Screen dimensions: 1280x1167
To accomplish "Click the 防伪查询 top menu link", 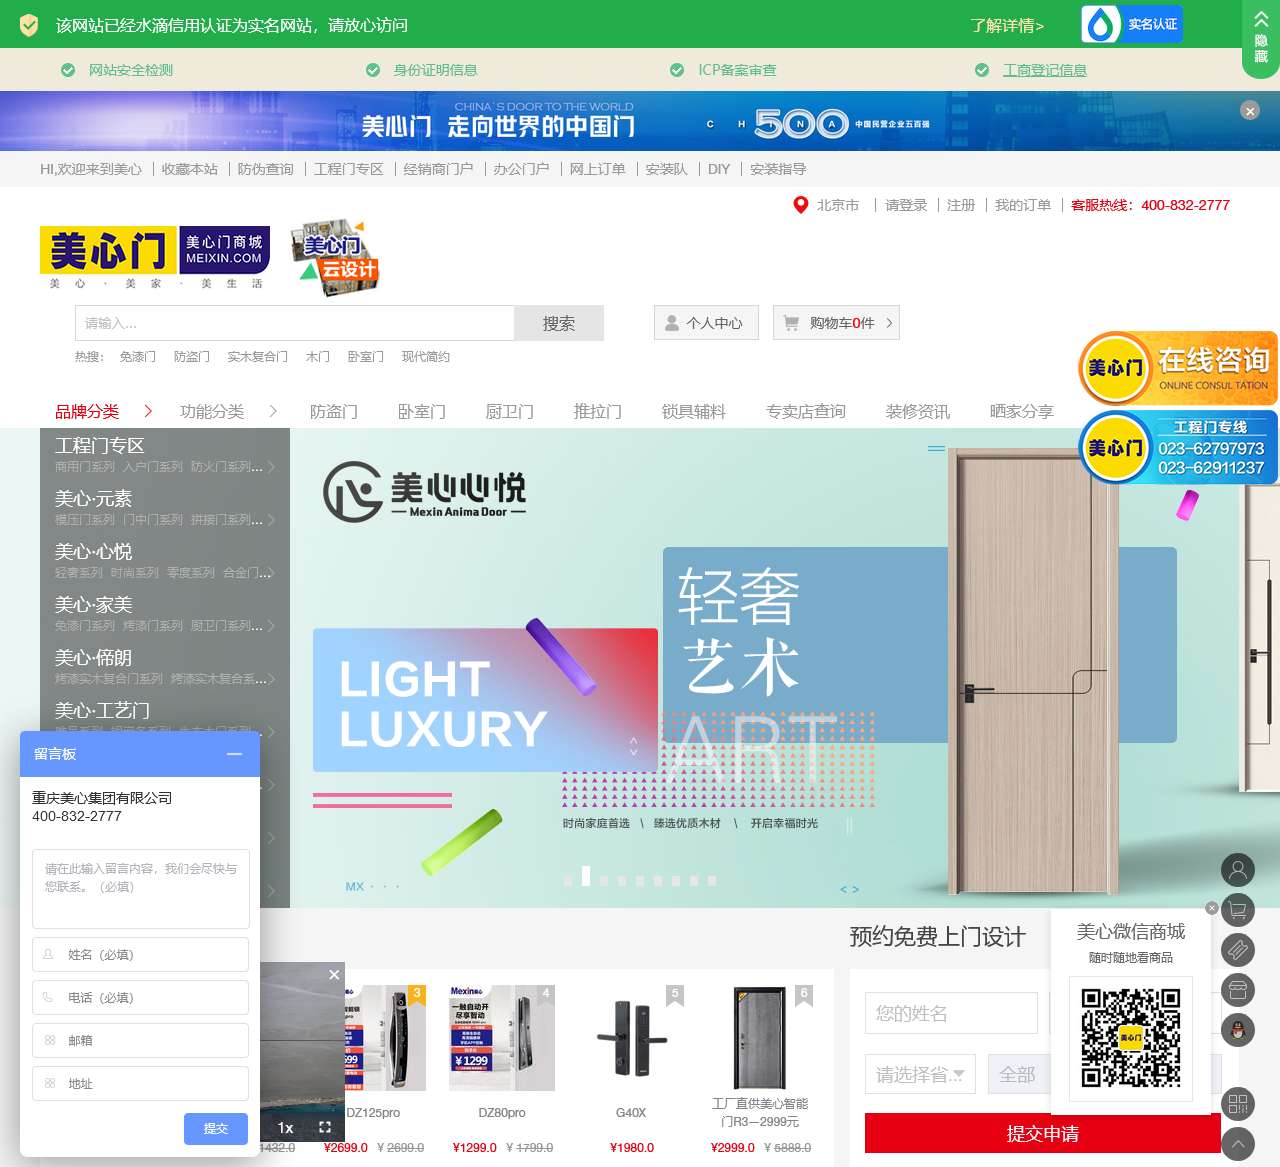I will coord(266,169).
